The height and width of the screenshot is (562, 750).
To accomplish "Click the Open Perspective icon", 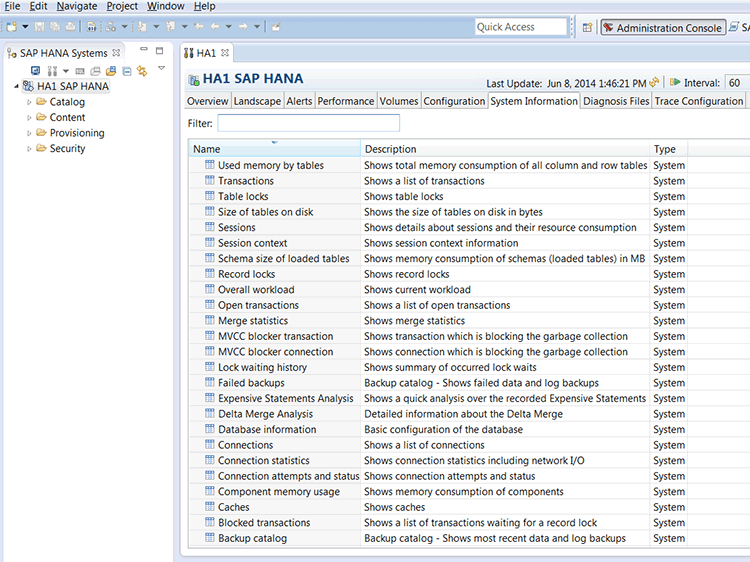I will pyautogui.click(x=587, y=27).
